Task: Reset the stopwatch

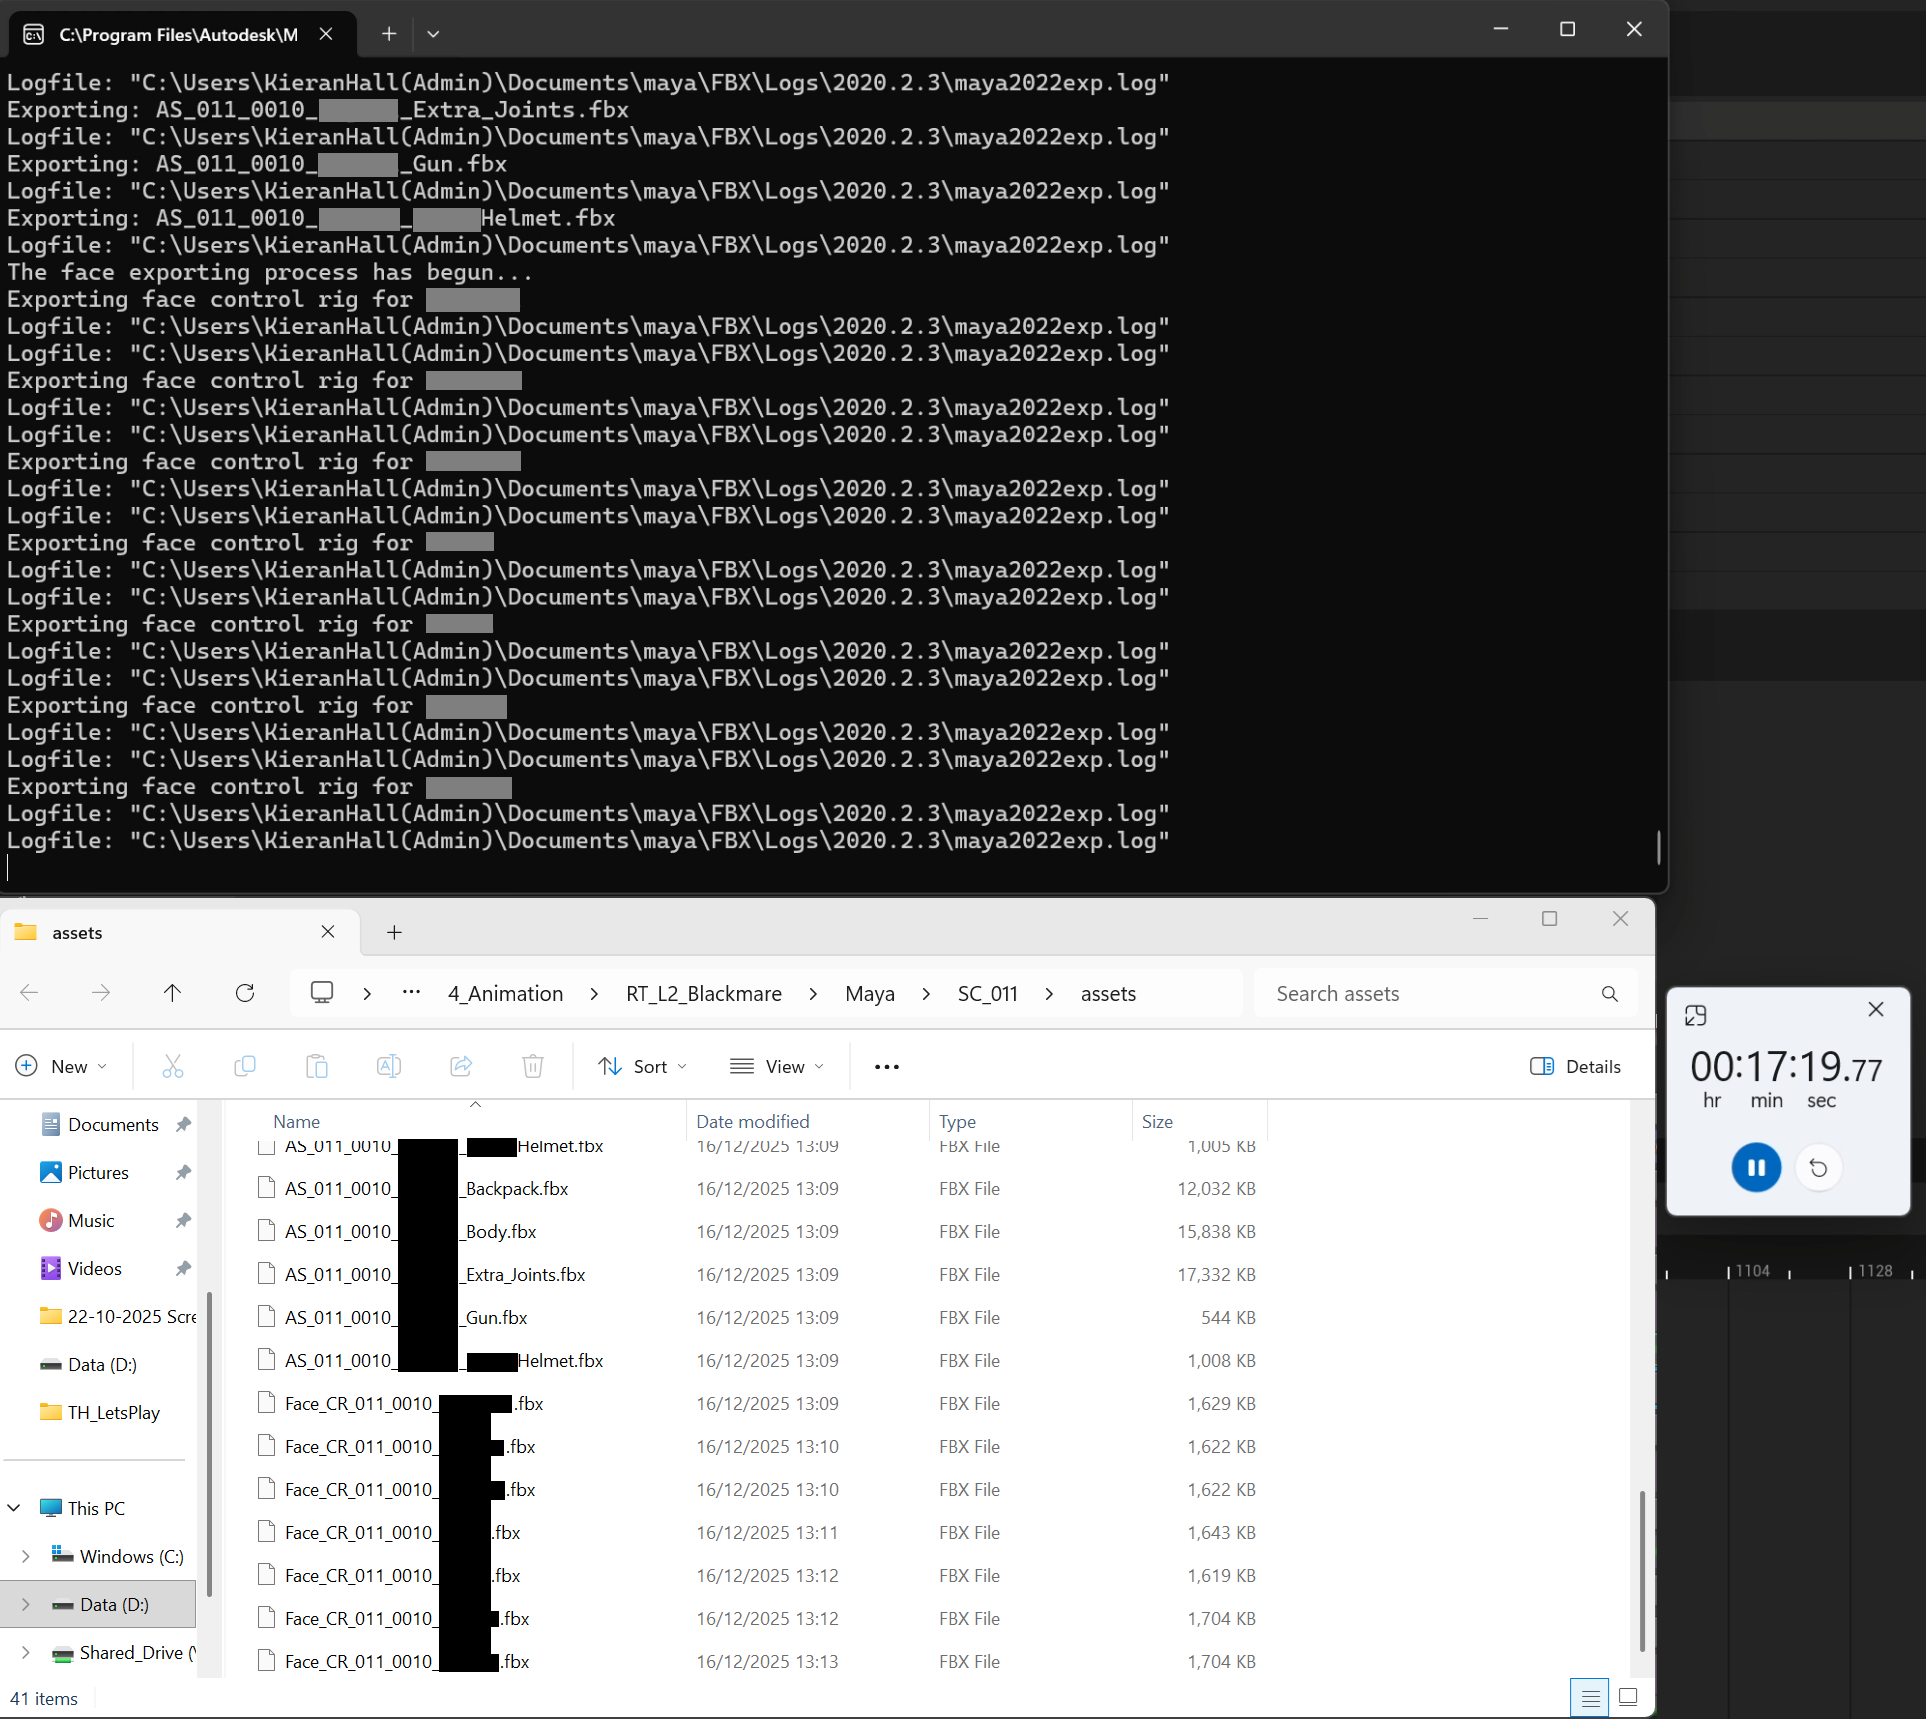Action: click(1818, 1167)
